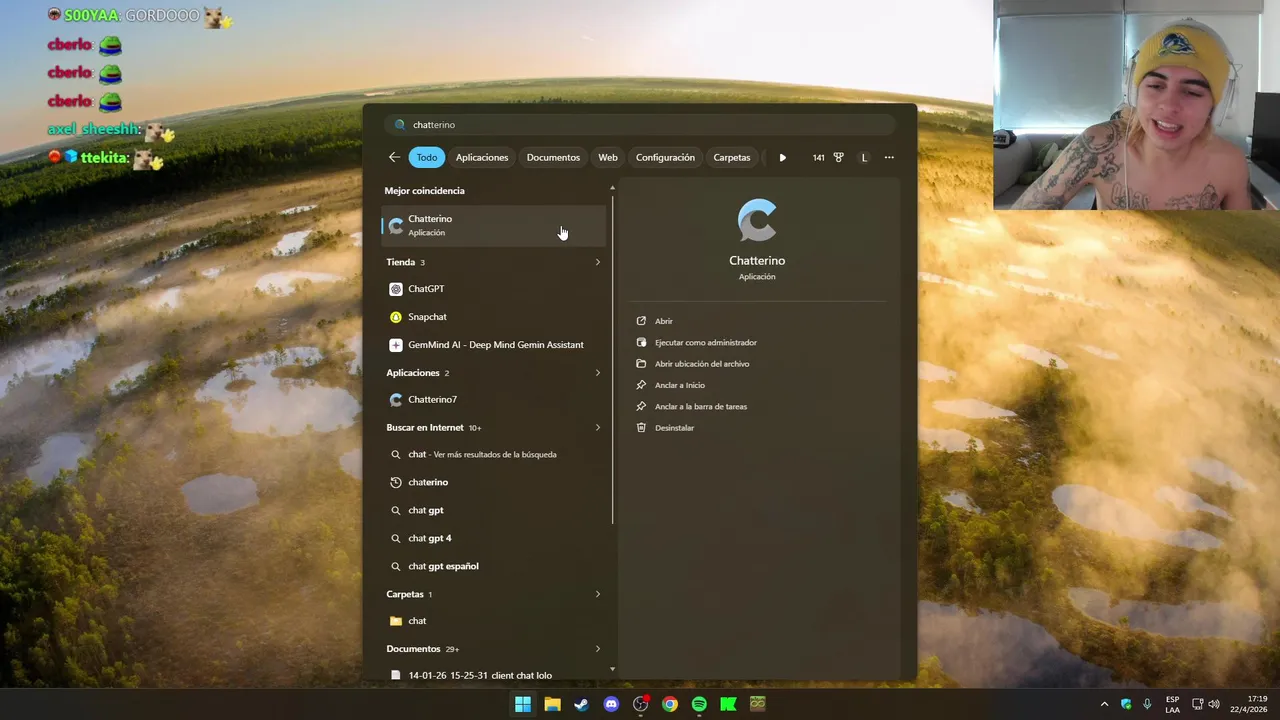
Task: Open the ESP LAA language switcher
Action: (1172, 704)
